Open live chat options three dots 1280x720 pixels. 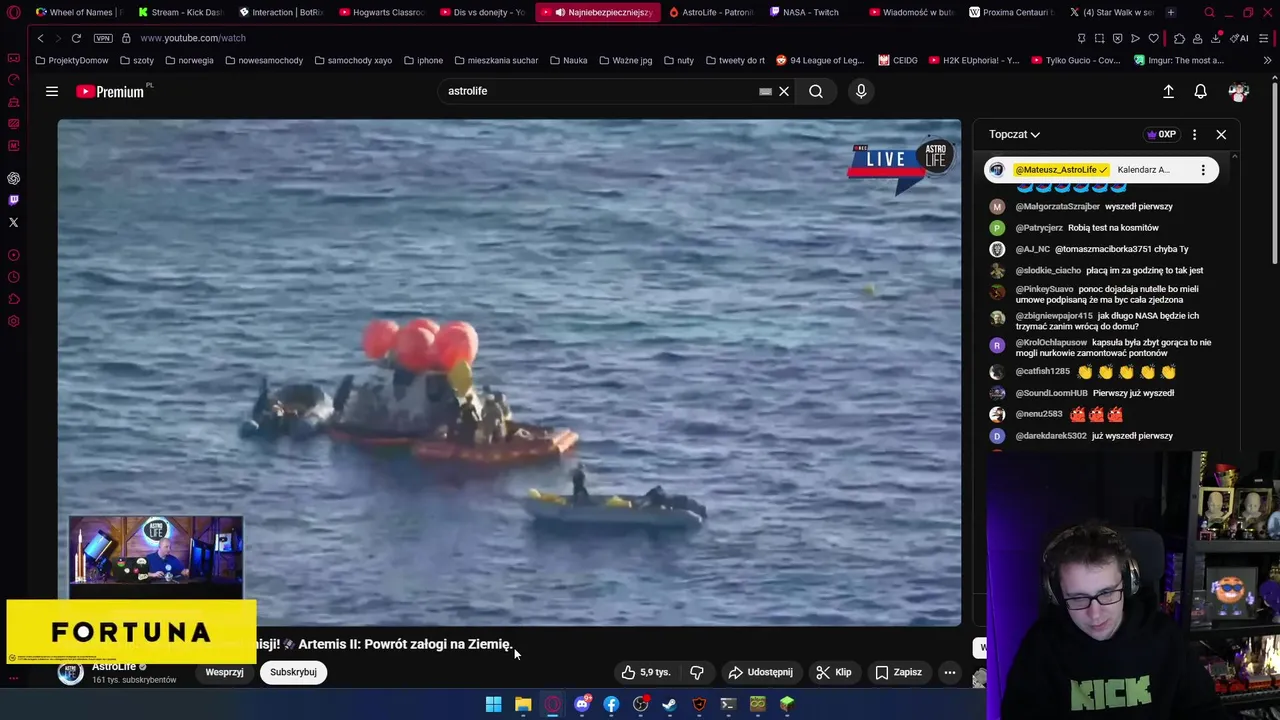coord(1194,134)
